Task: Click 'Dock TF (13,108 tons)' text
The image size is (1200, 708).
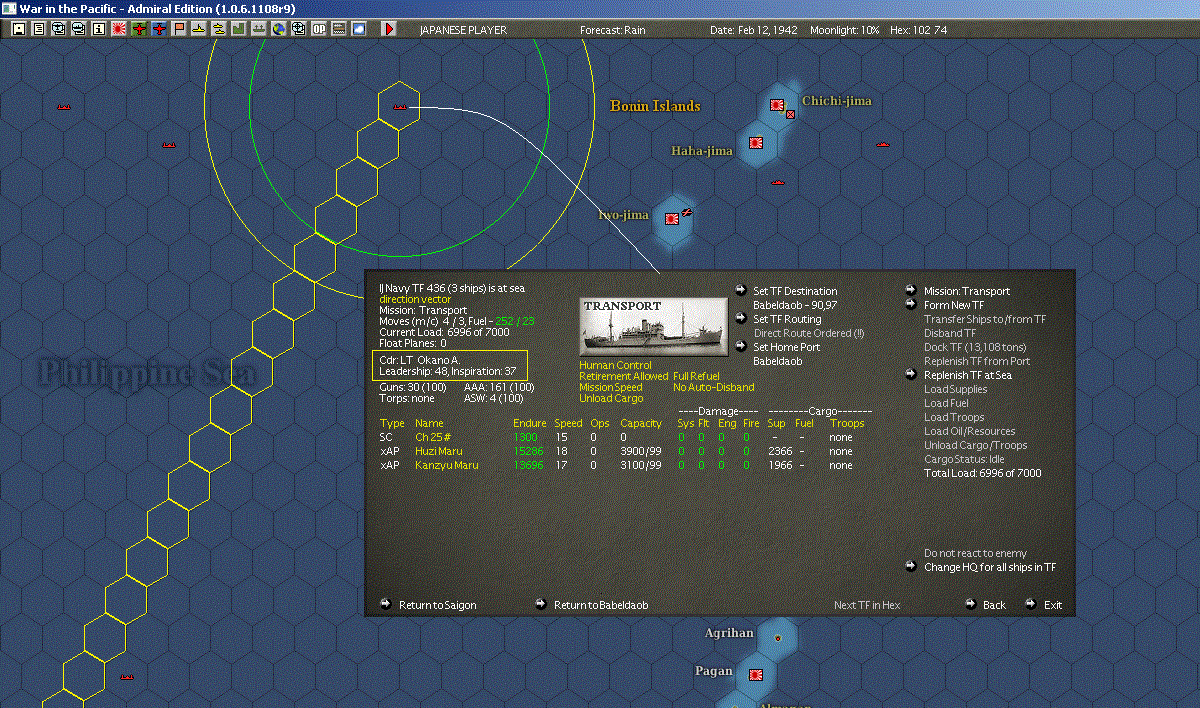Action: tap(975, 347)
